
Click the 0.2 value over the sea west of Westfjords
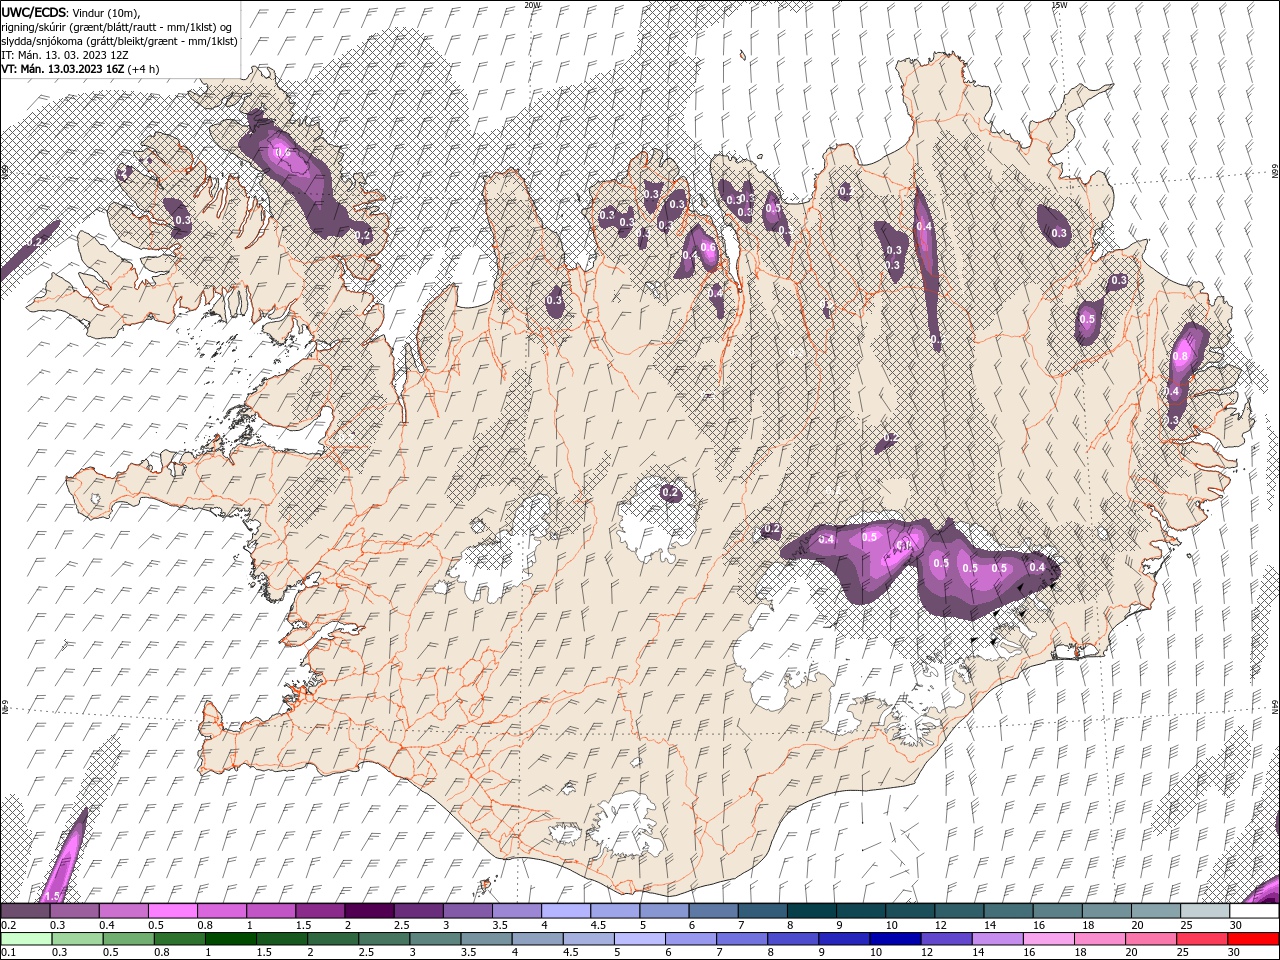coord(34,242)
